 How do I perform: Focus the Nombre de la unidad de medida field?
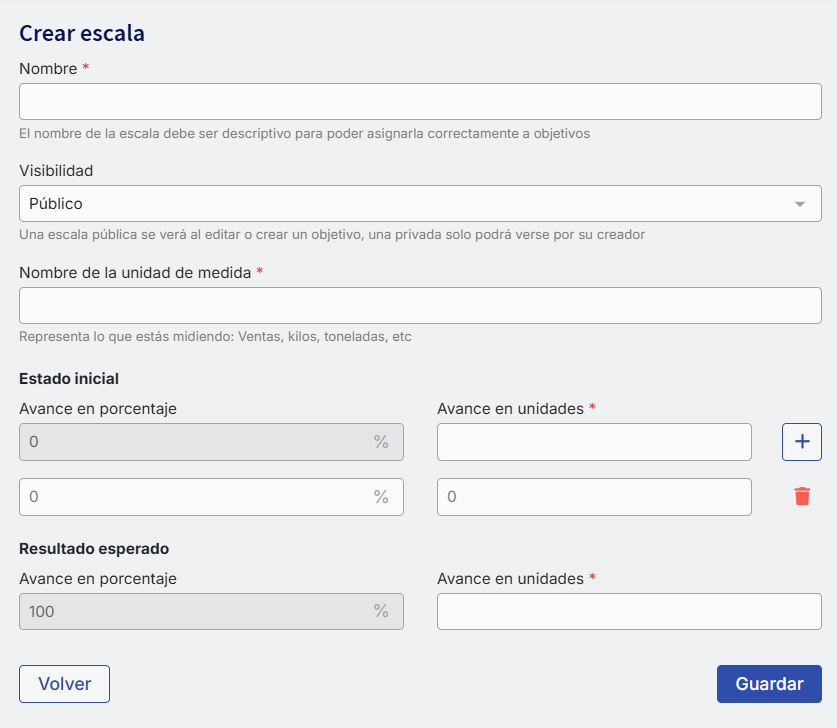click(420, 306)
